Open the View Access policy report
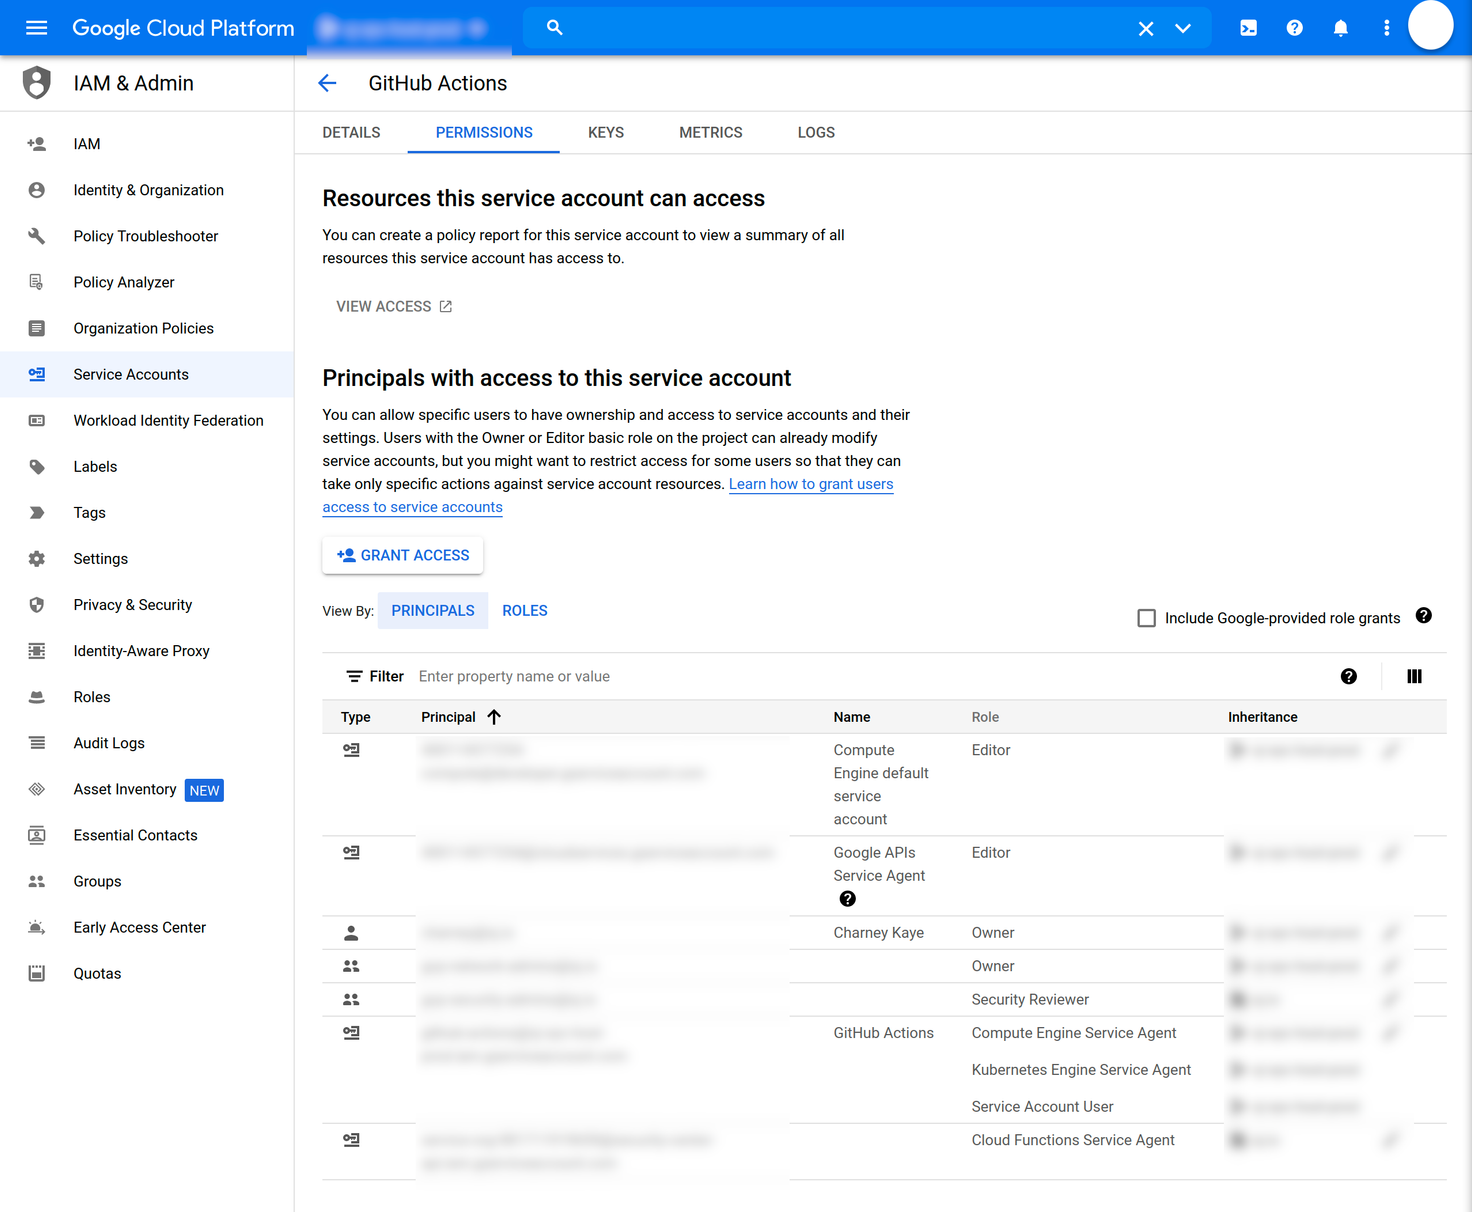 [x=394, y=306]
